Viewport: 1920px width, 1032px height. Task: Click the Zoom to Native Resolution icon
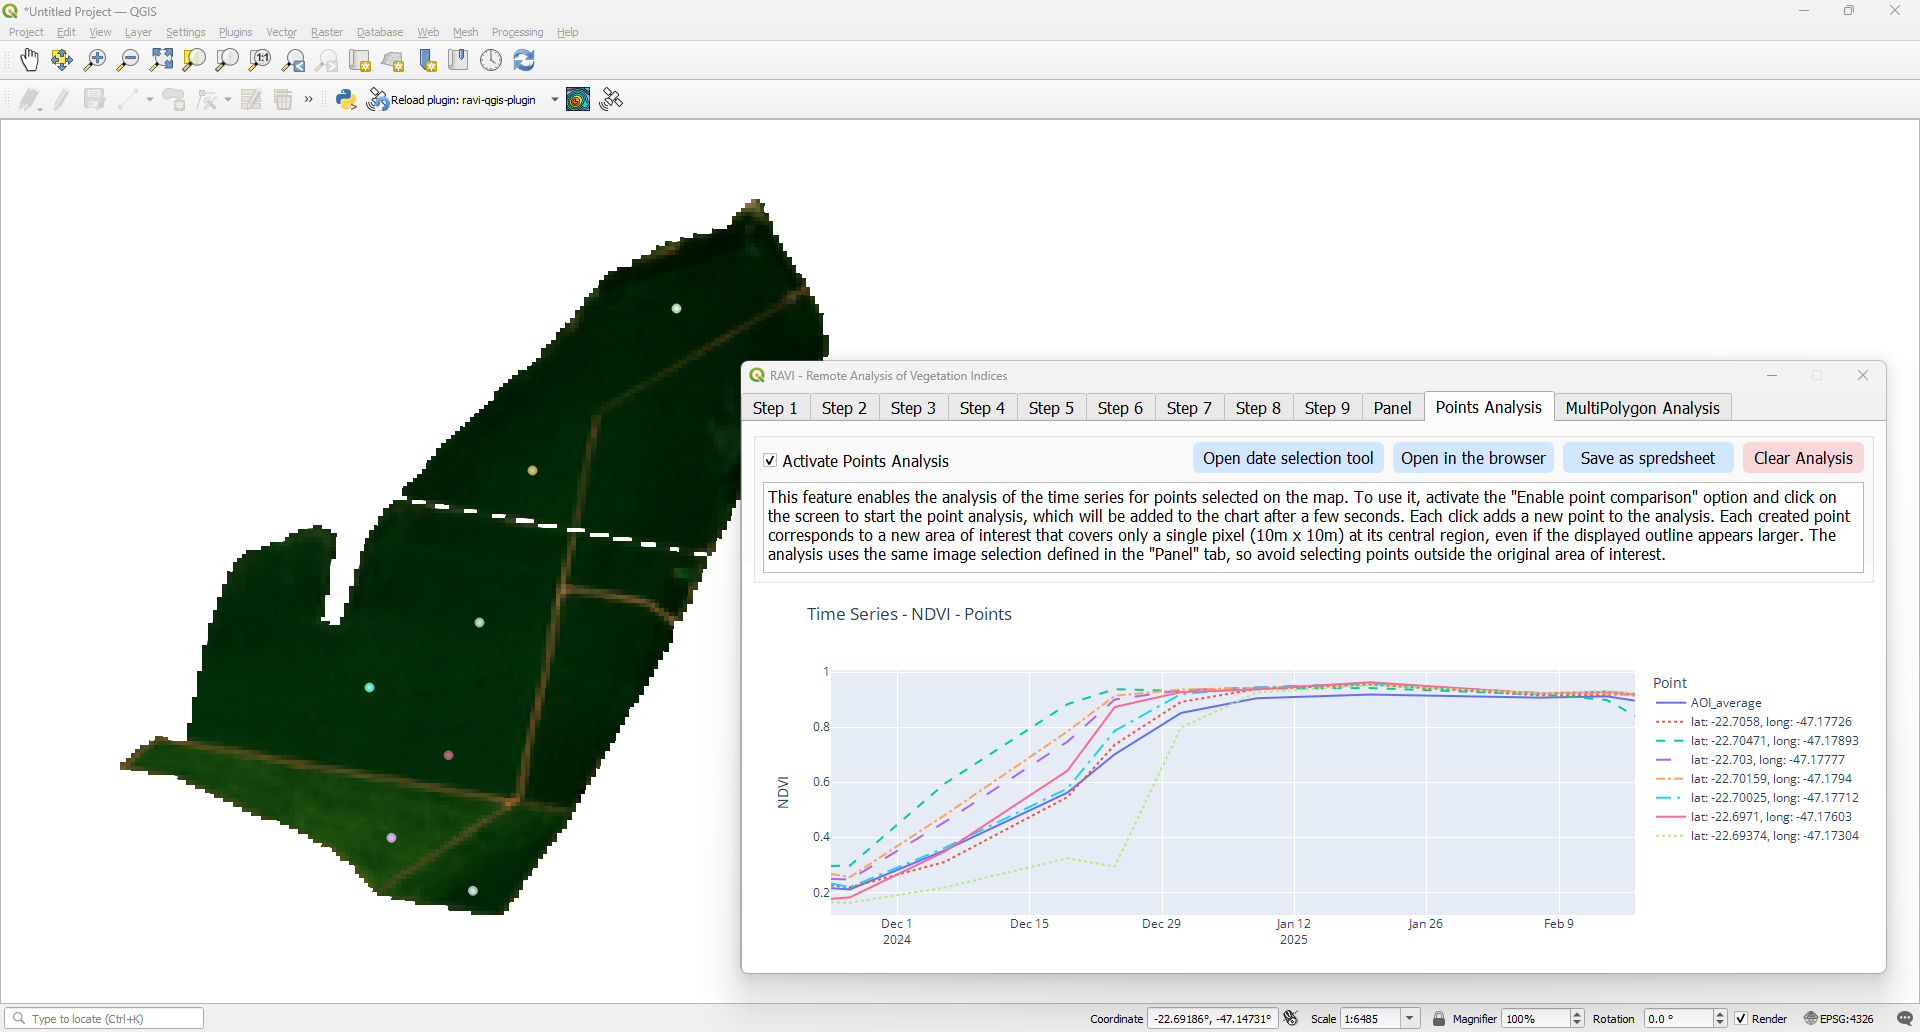(260, 61)
